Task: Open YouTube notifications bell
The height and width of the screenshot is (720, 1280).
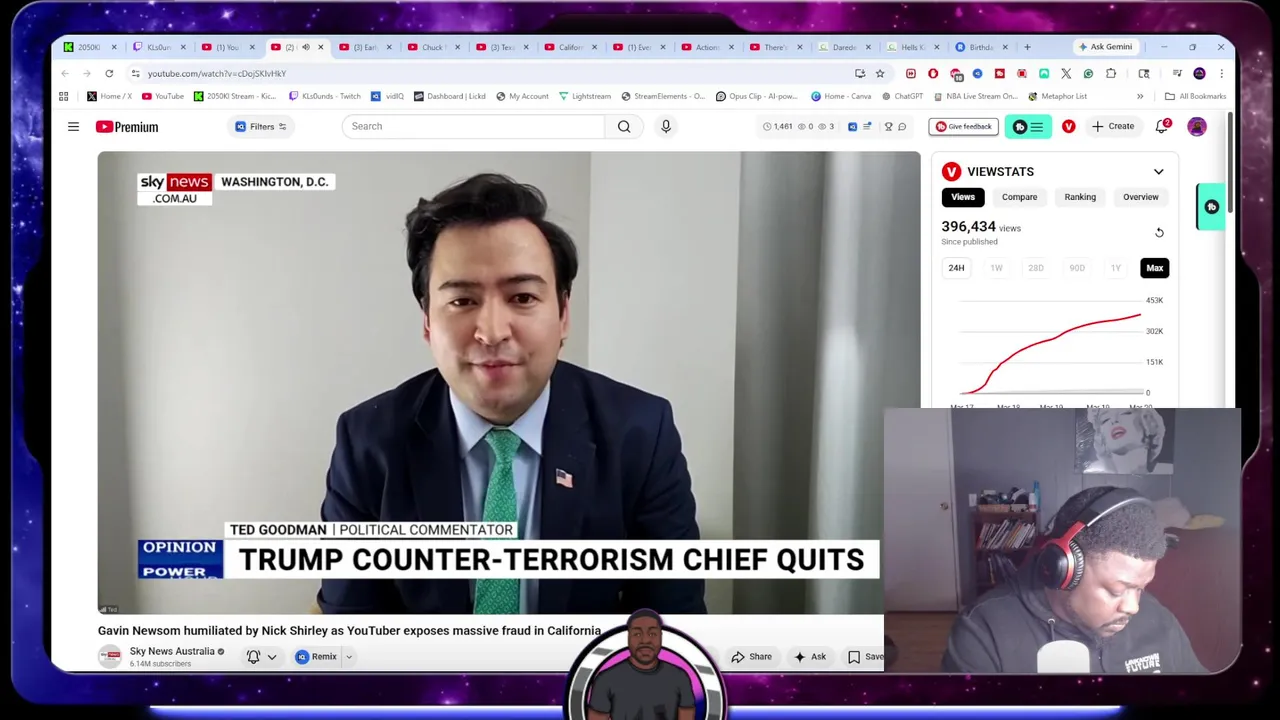Action: pyautogui.click(x=1162, y=127)
